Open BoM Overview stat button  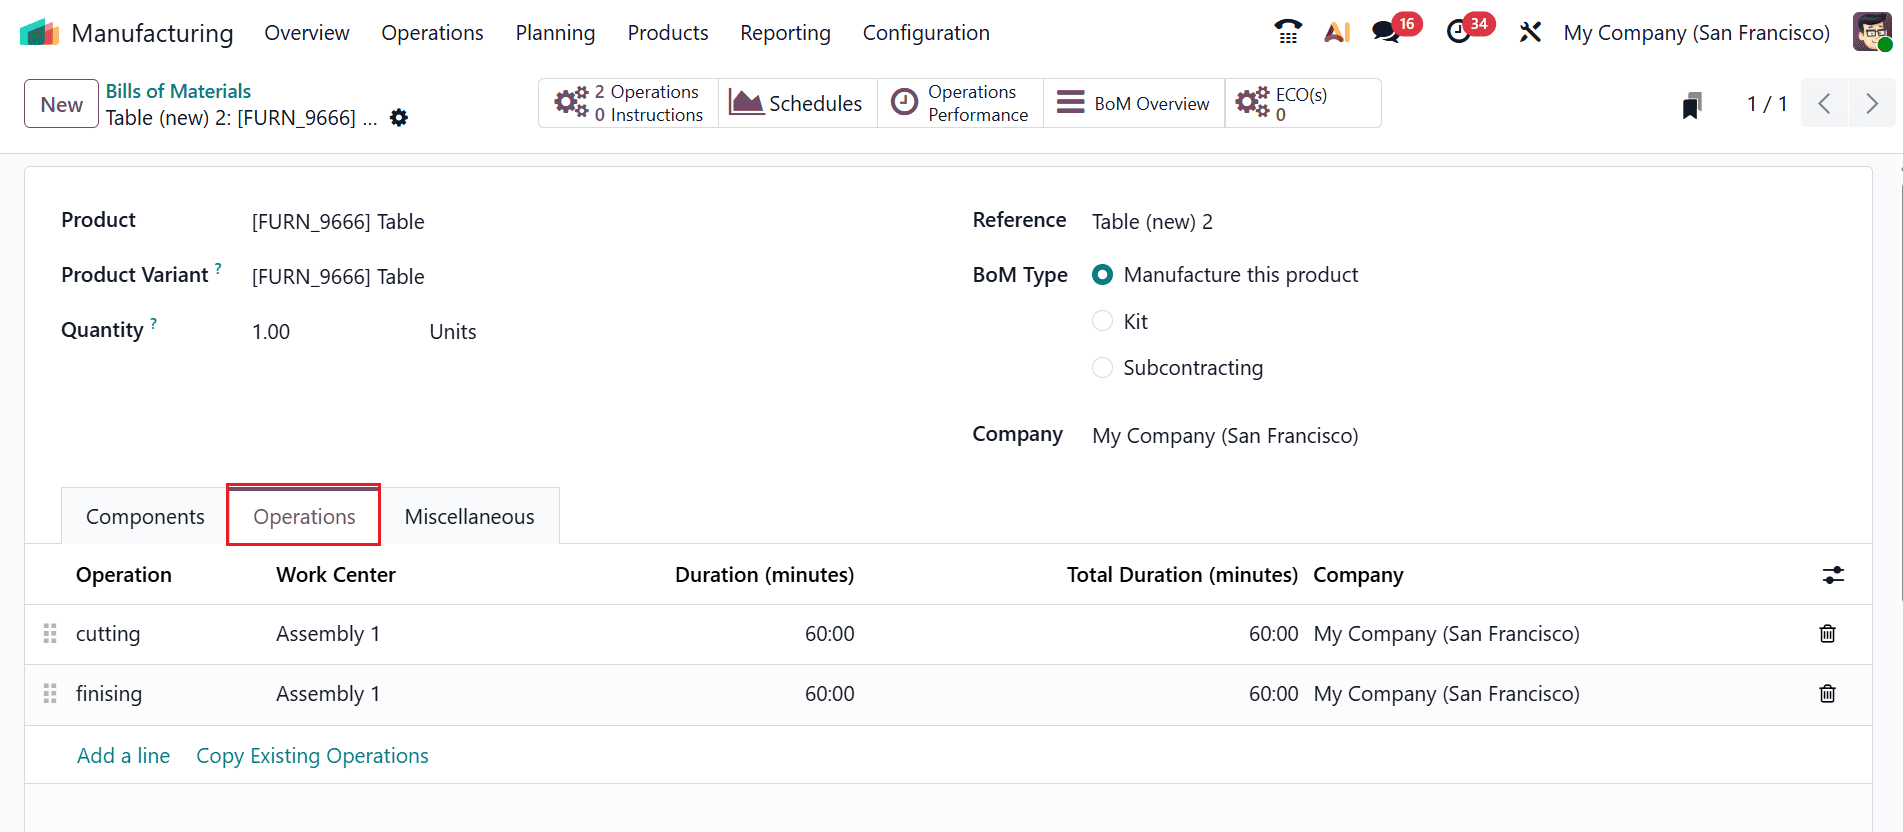(1134, 103)
